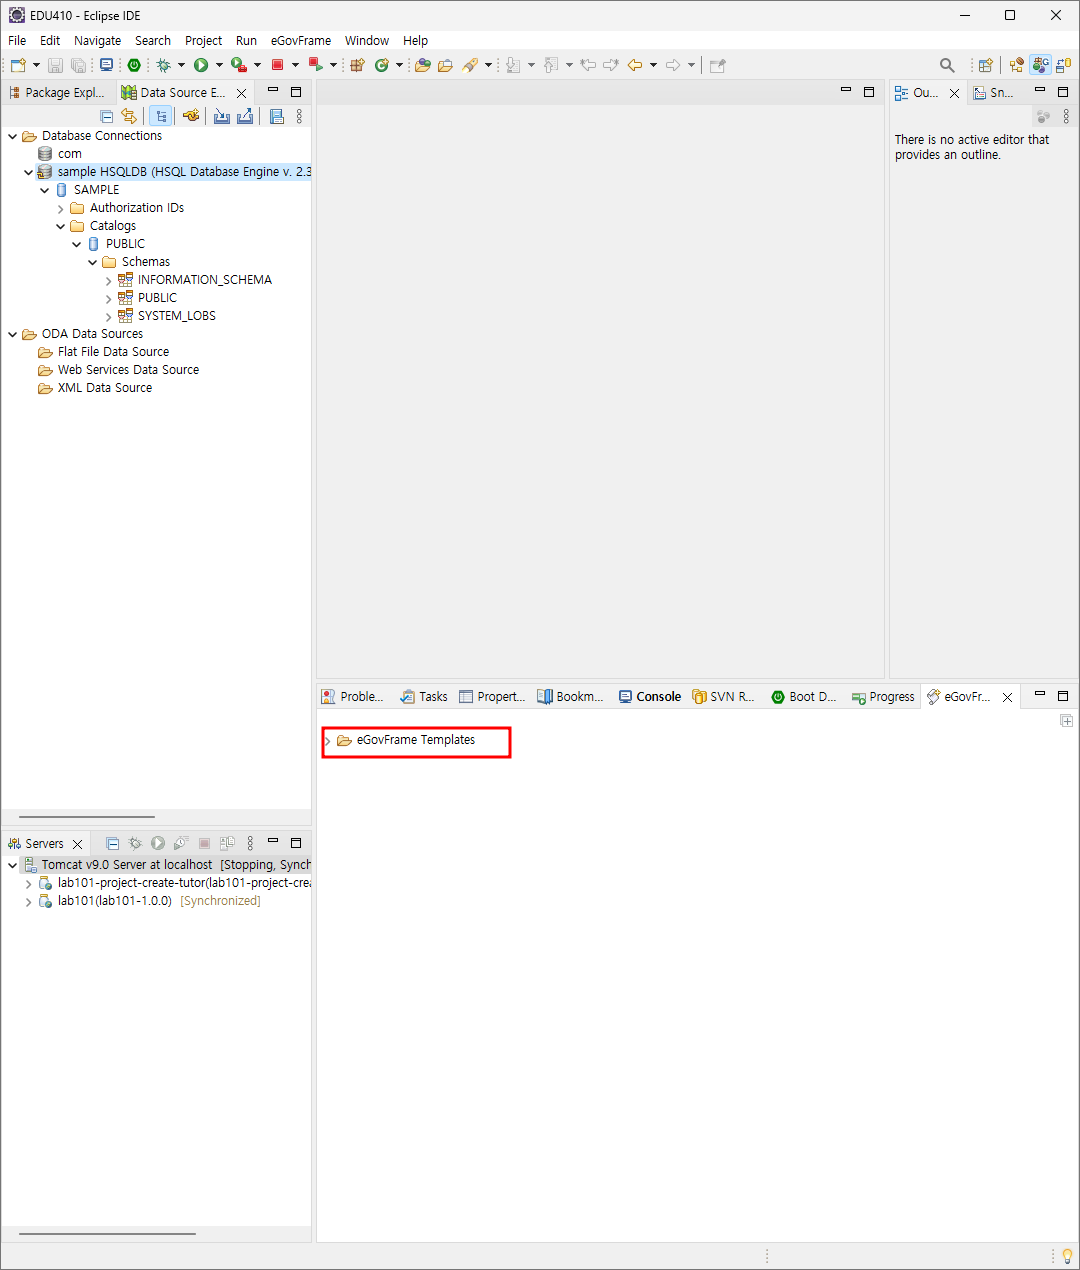Open the Window menu

pos(367,41)
